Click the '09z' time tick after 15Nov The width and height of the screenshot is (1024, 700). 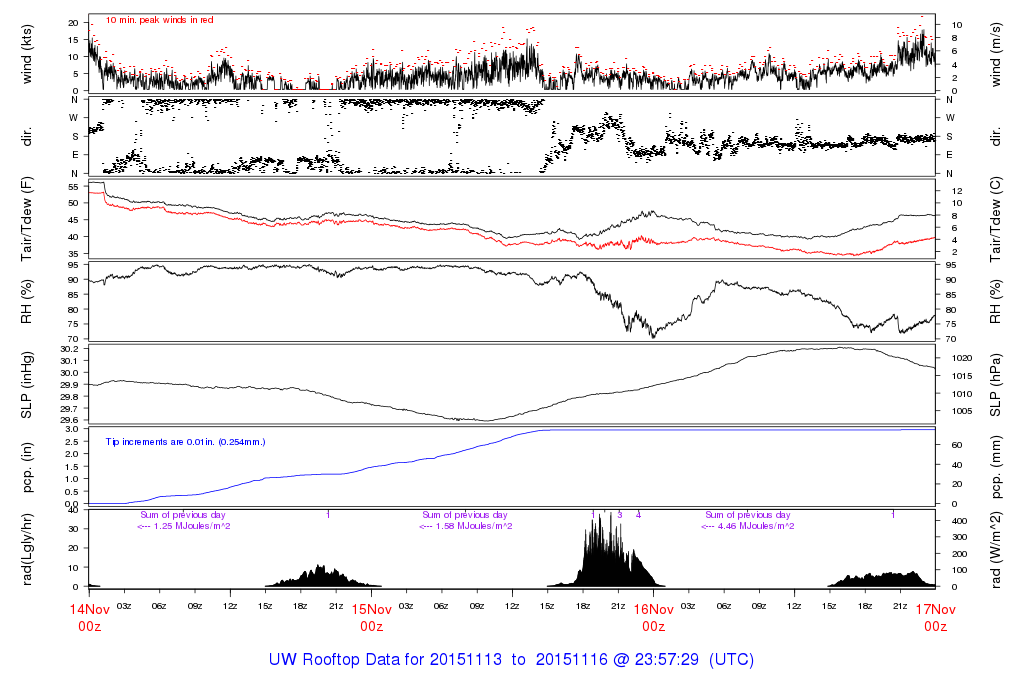(477, 607)
